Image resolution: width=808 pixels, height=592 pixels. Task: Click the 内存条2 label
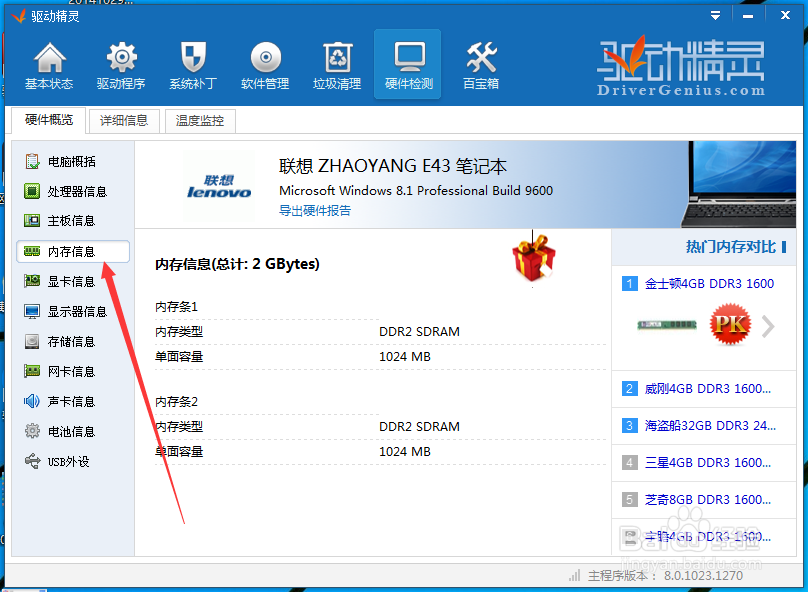pos(176,401)
